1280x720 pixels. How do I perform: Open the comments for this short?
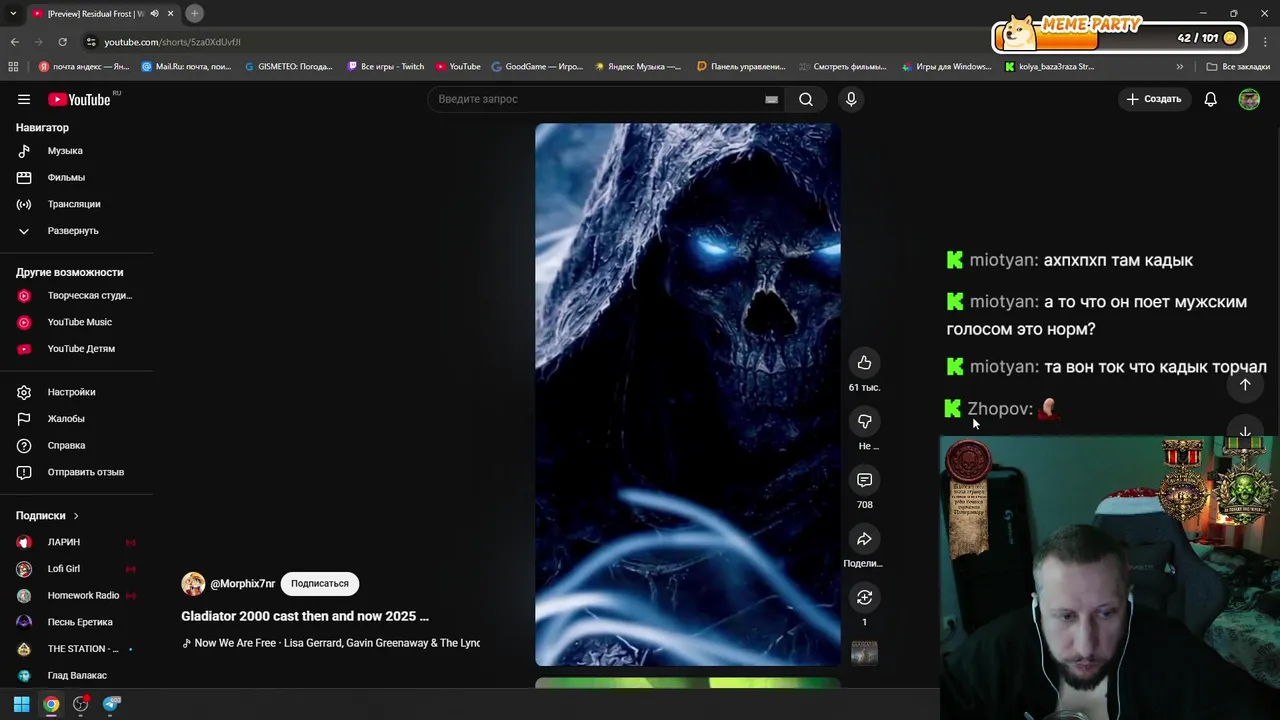pos(864,480)
